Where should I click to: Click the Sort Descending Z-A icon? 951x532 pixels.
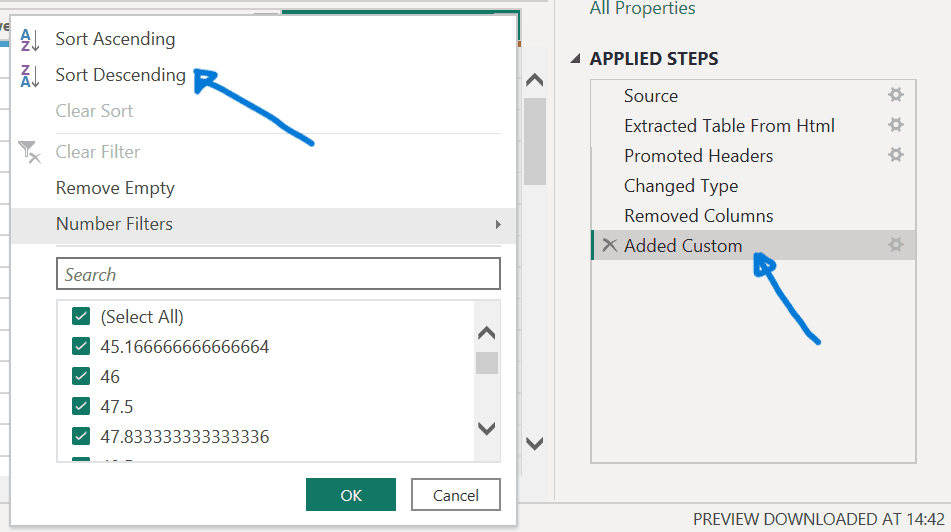click(30, 76)
